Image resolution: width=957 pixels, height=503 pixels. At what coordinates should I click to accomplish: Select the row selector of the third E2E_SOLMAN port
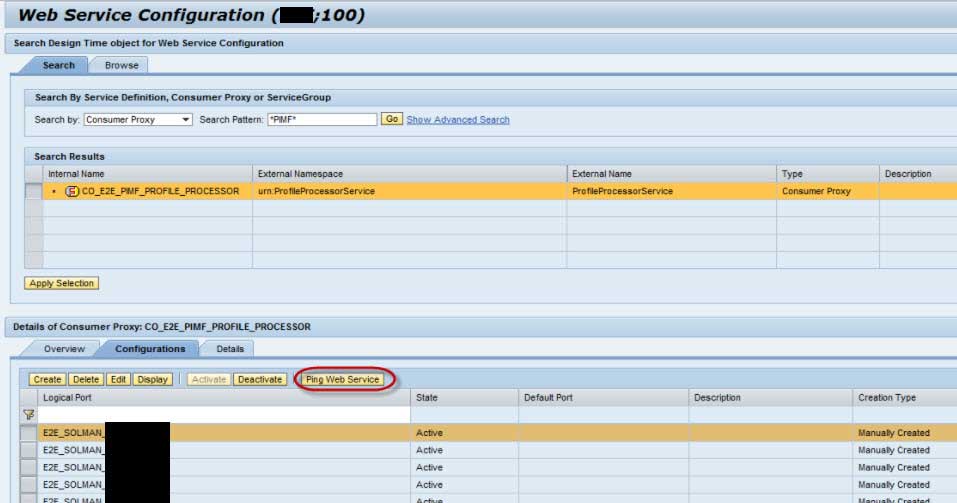(x=29, y=467)
